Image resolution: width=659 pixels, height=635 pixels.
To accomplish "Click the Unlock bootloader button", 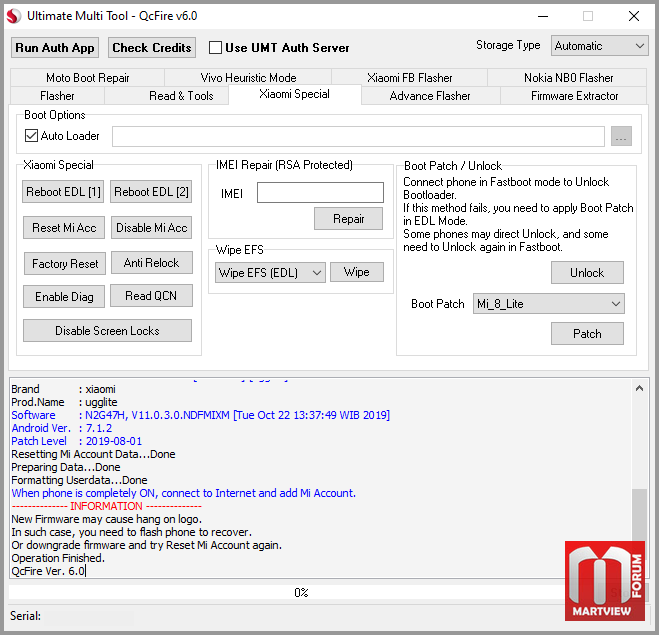I will click(587, 273).
